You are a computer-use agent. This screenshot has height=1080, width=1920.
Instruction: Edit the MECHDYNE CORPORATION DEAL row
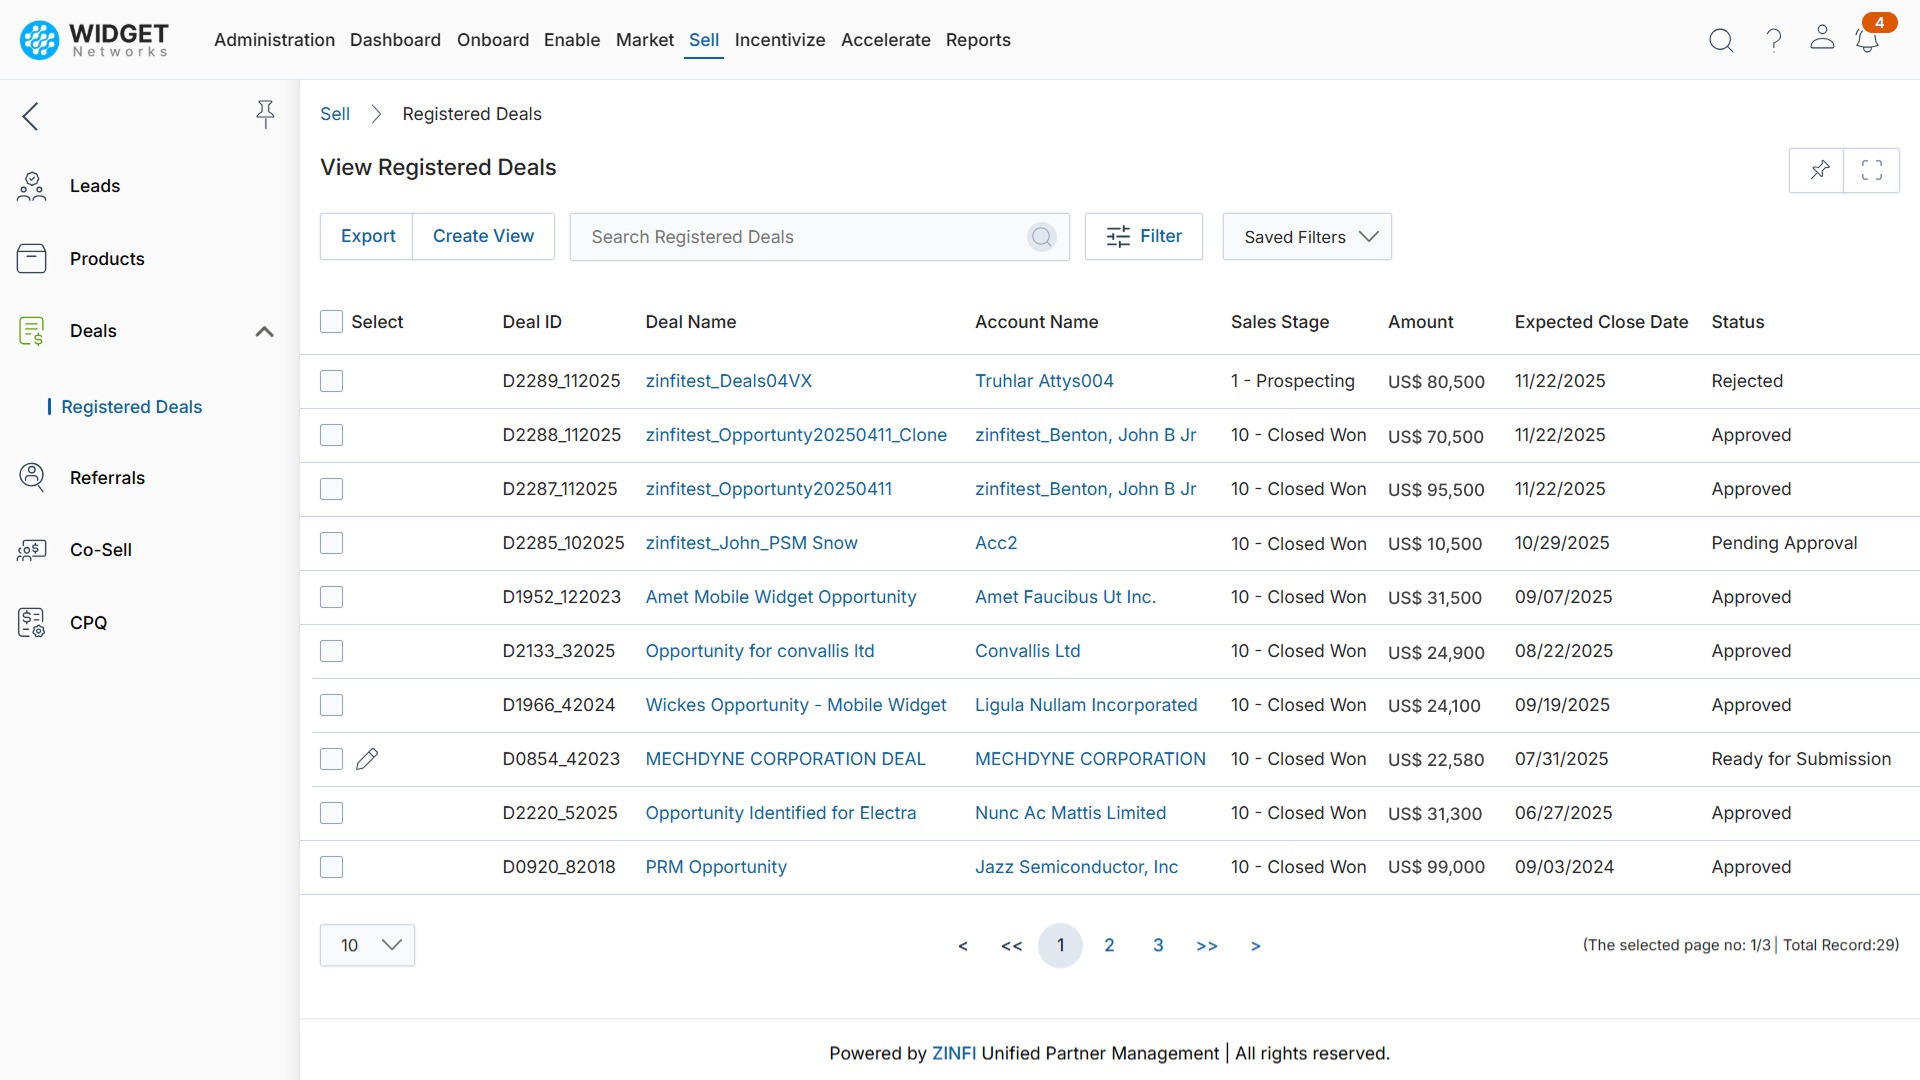tap(368, 758)
